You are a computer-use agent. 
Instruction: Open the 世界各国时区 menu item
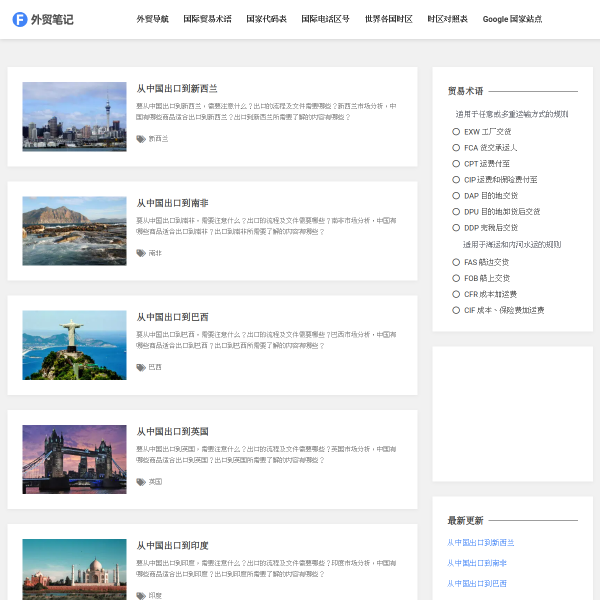pyautogui.click(x=388, y=19)
